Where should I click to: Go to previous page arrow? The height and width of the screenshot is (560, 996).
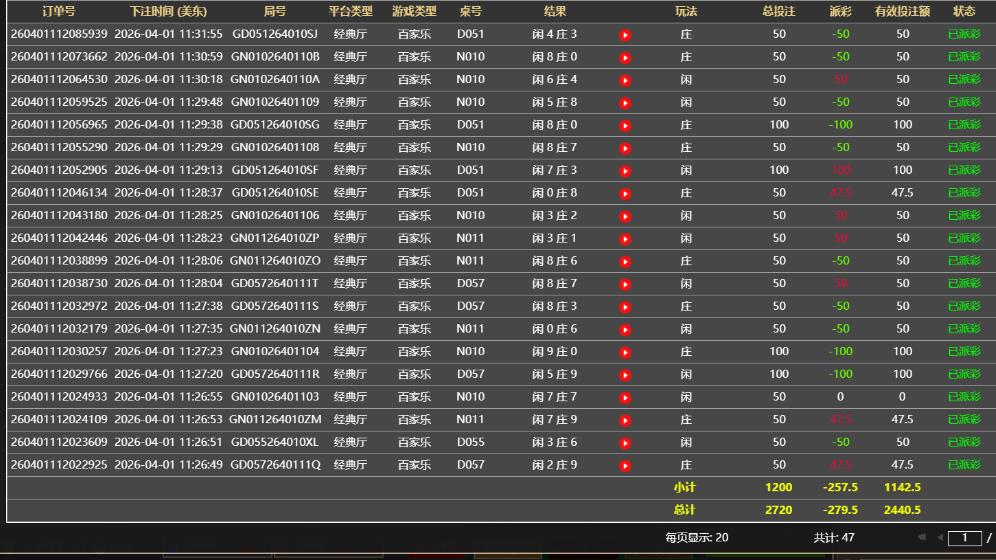[x=939, y=538]
